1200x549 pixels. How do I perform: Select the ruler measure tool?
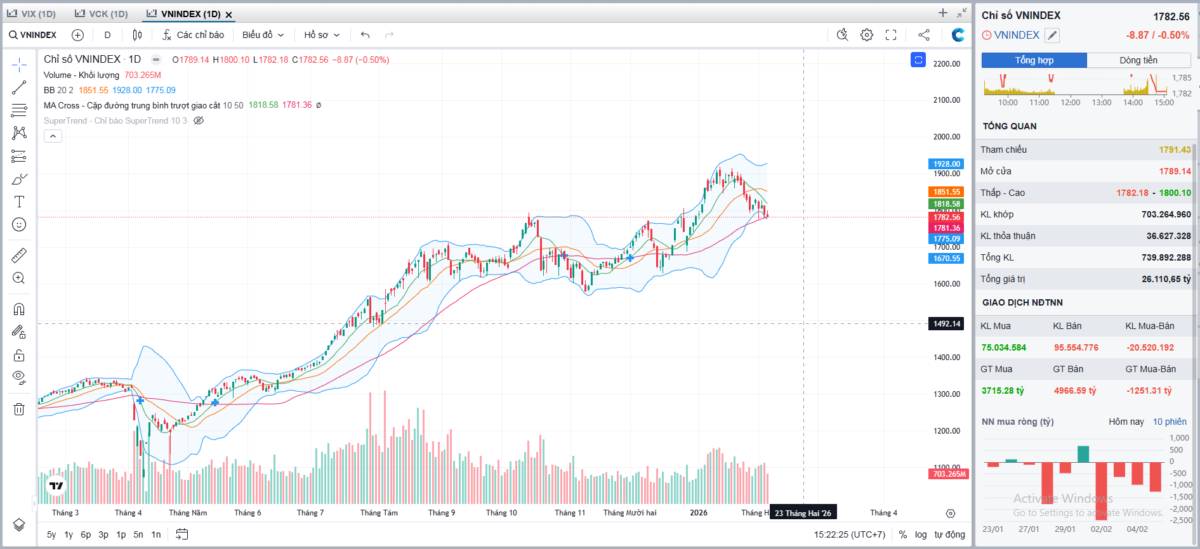coord(19,254)
